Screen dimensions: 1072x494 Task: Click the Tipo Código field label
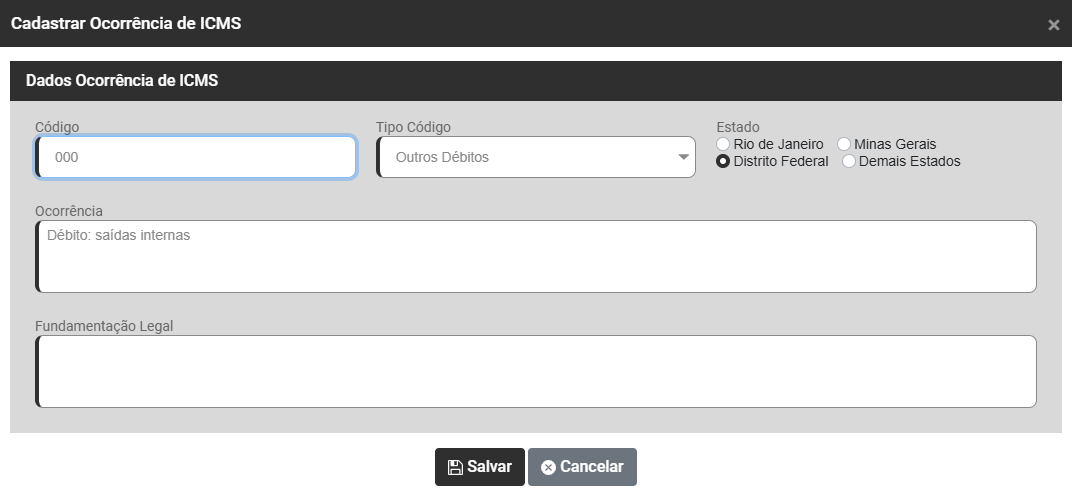(x=413, y=127)
